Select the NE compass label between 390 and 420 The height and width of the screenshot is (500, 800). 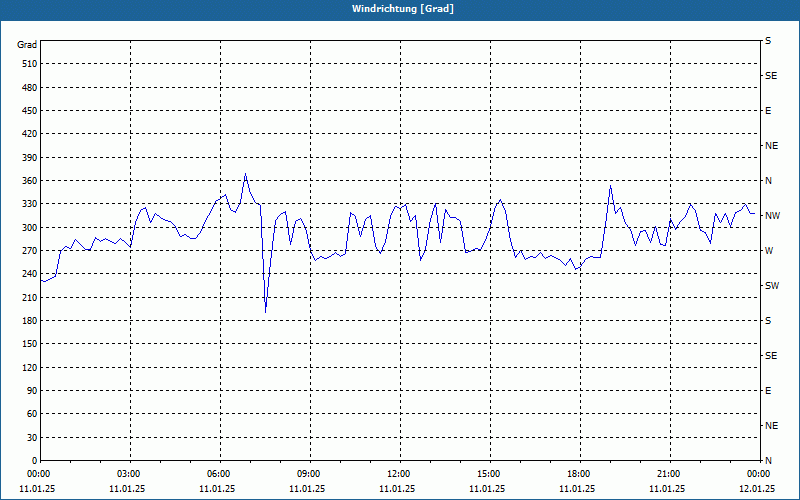(771, 146)
